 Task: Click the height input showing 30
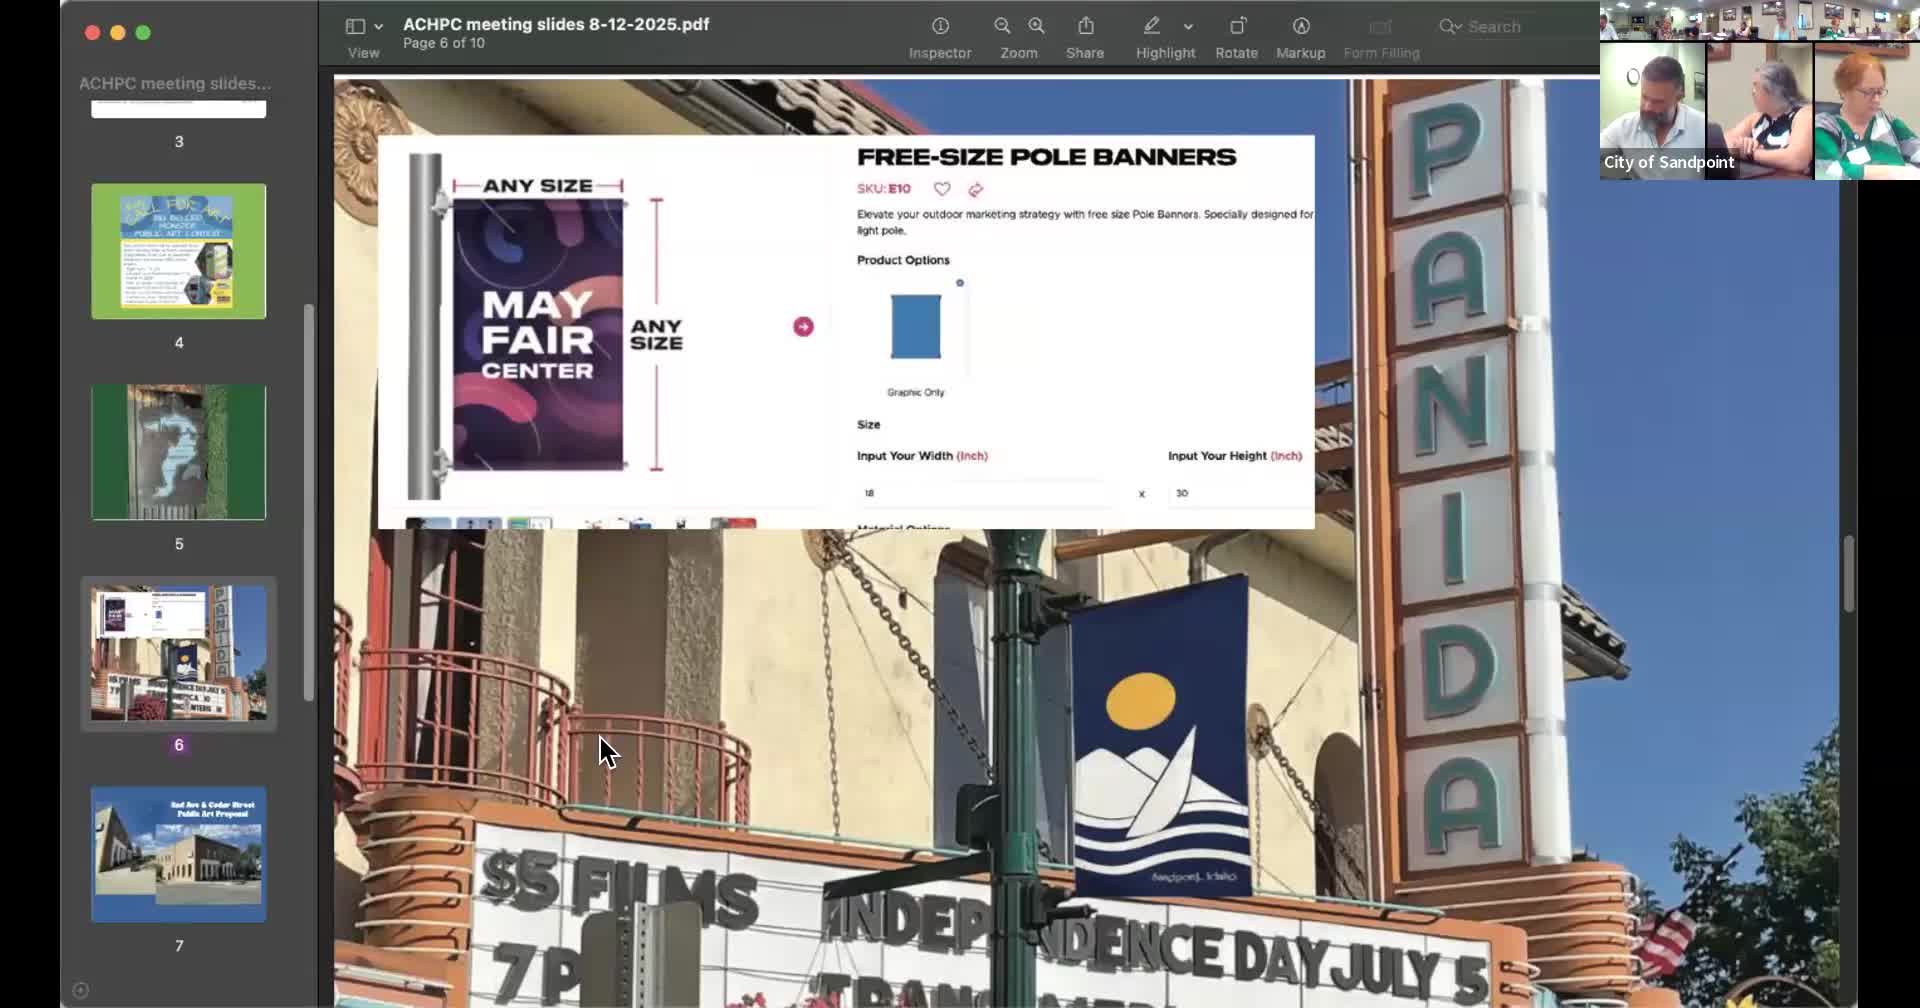pyautogui.click(x=1241, y=493)
